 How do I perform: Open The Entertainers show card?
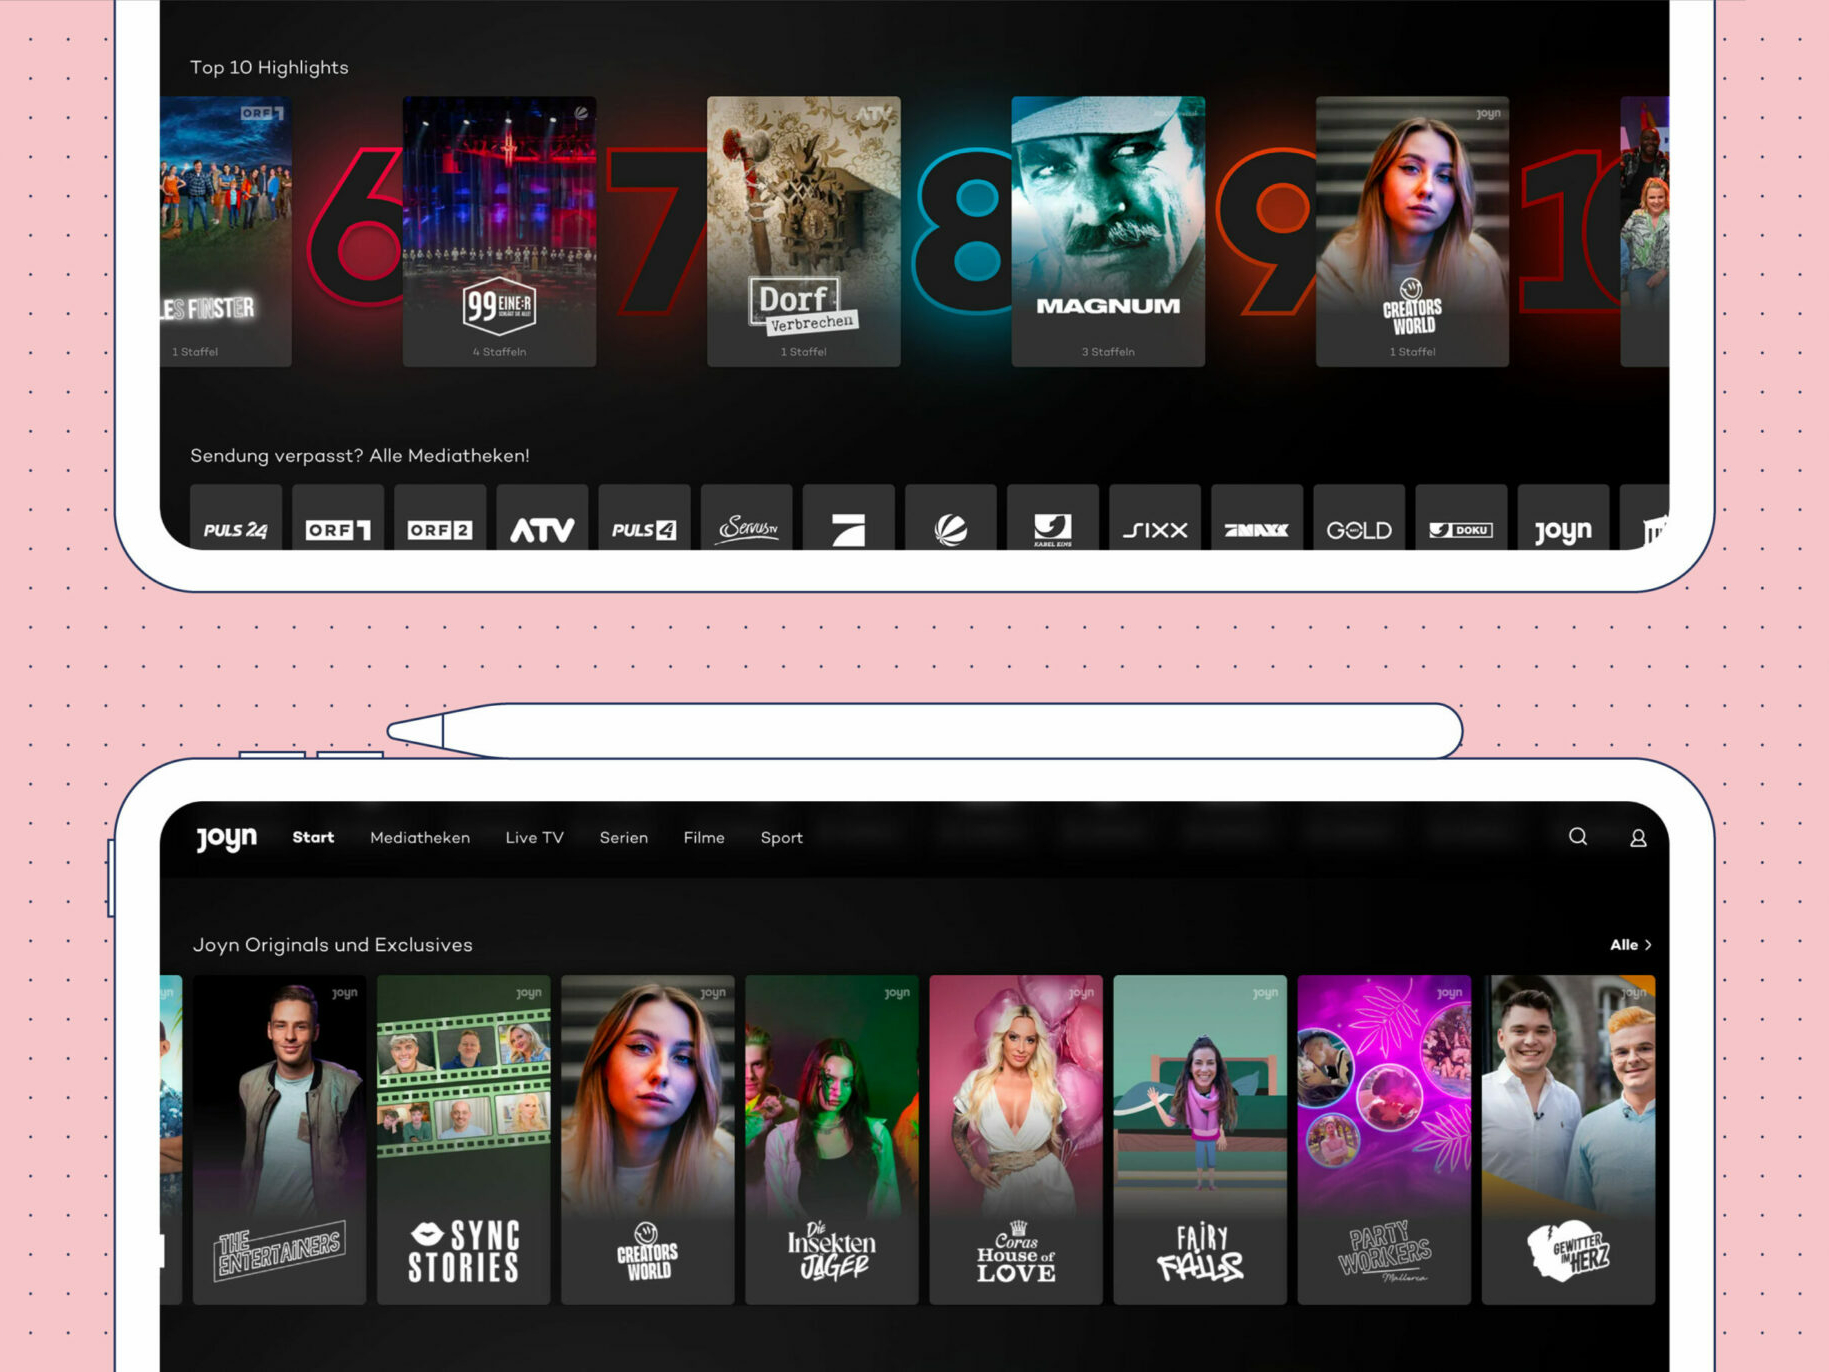(x=279, y=1139)
